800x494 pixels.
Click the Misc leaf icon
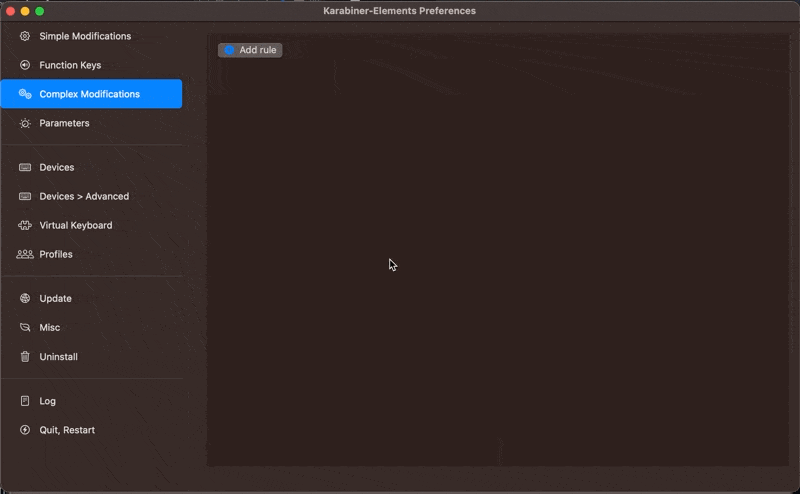[24, 328]
